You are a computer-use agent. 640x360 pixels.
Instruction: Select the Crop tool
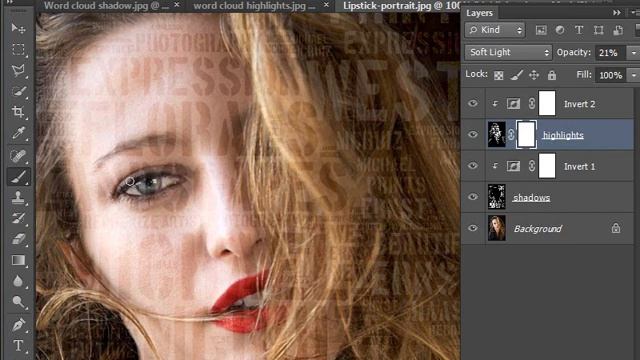(x=18, y=112)
